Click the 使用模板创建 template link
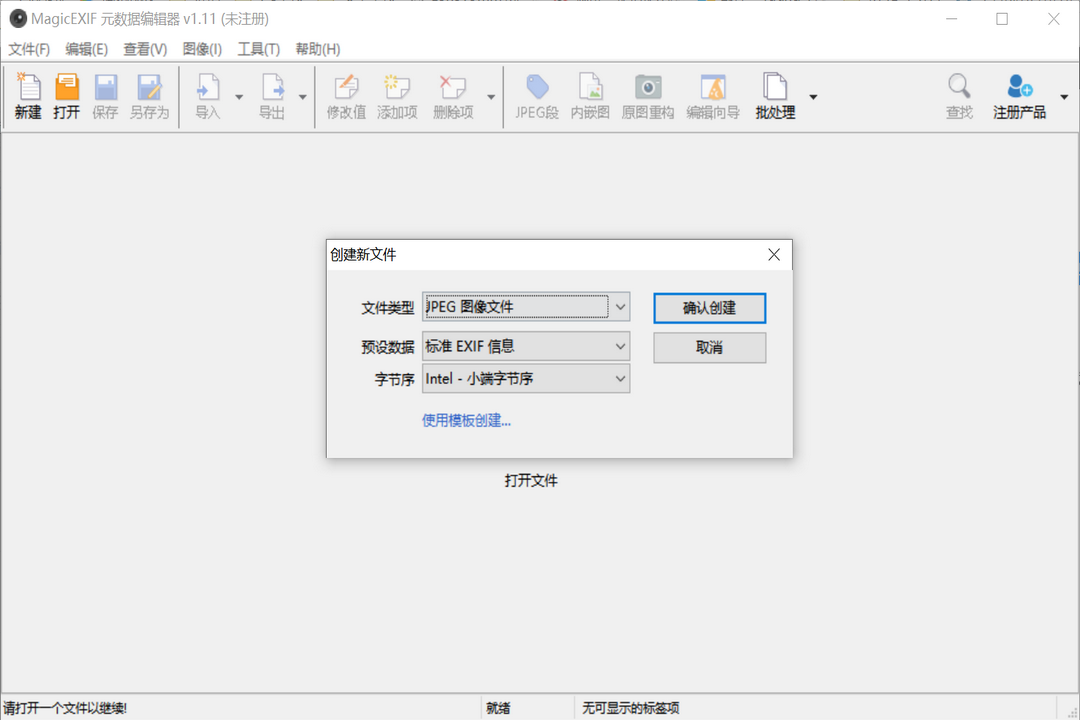The height and width of the screenshot is (720, 1080). pyautogui.click(x=466, y=421)
